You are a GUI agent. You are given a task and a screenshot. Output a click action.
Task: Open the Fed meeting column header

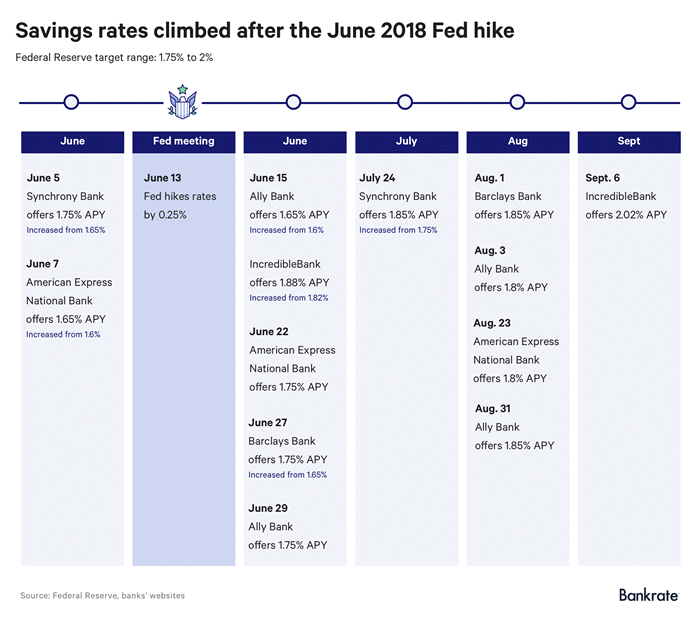(184, 141)
